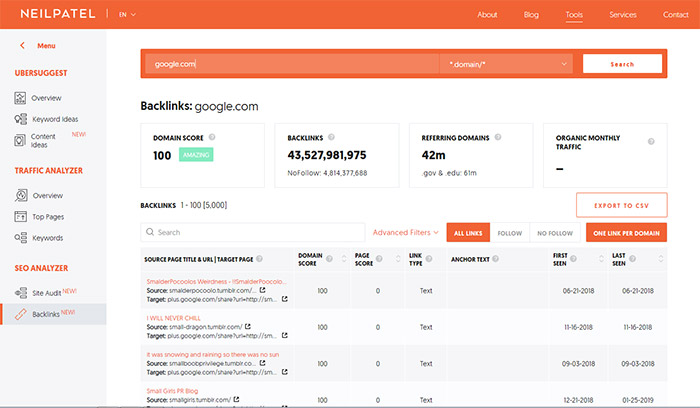Sort by Domain Score column arrows
The width and height of the screenshot is (700, 408).
click(344, 259)
